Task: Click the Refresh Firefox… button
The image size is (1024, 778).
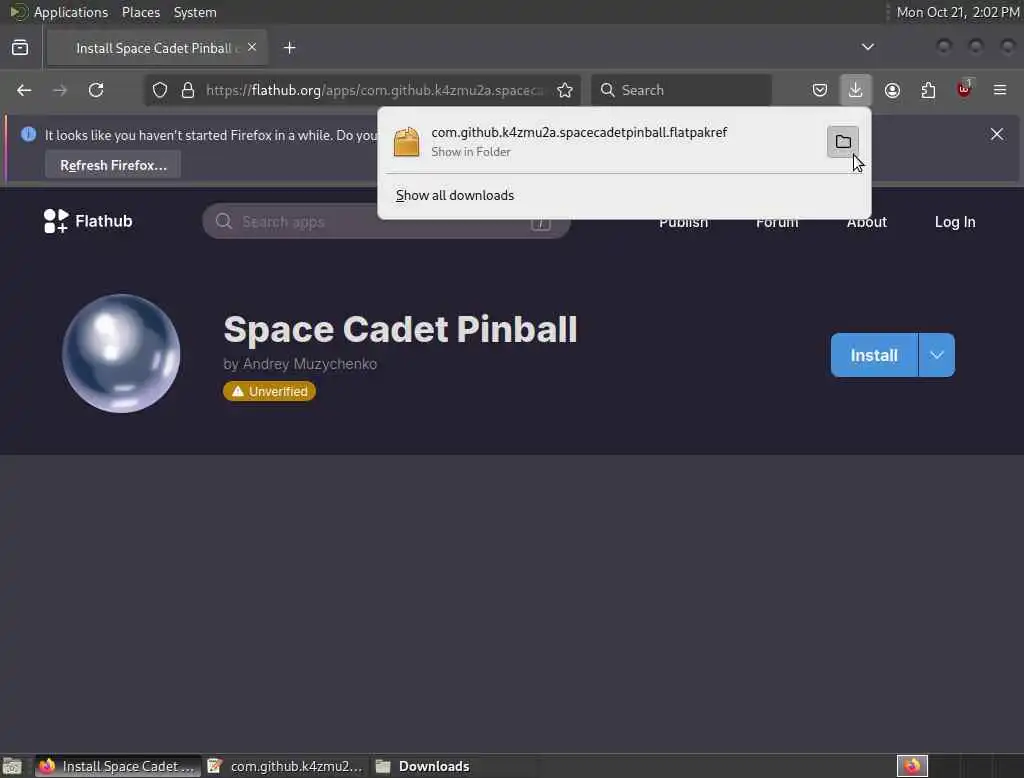Action: point(113,165)
